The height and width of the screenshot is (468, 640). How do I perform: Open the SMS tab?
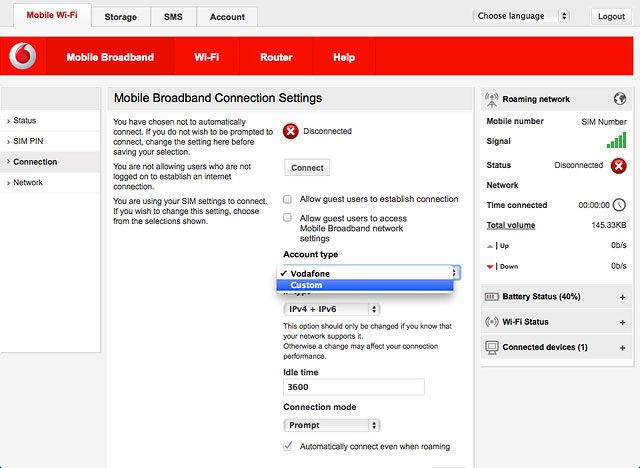click(173, 17)
